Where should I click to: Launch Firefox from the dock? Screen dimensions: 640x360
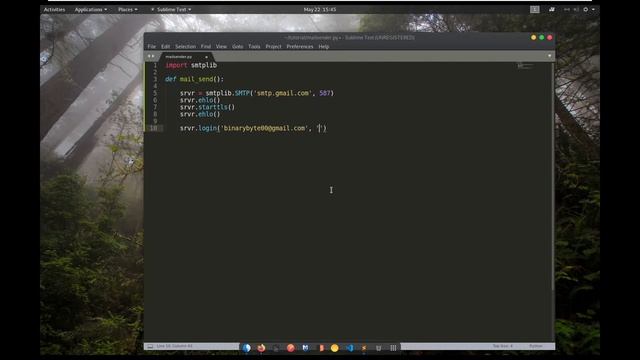(261, 348)
